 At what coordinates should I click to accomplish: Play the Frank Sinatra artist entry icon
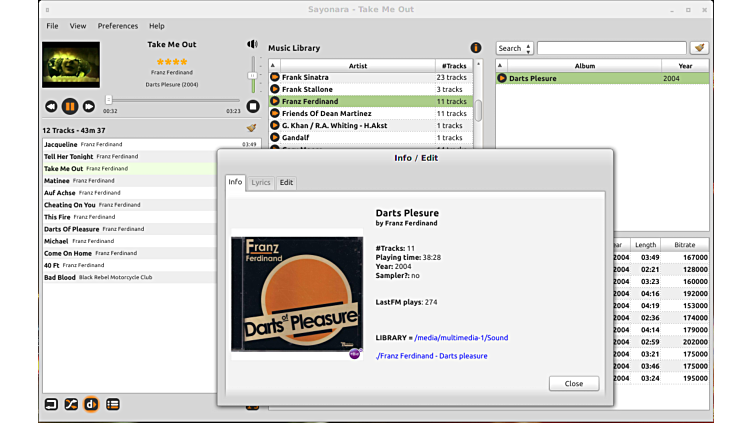point(275,77)
